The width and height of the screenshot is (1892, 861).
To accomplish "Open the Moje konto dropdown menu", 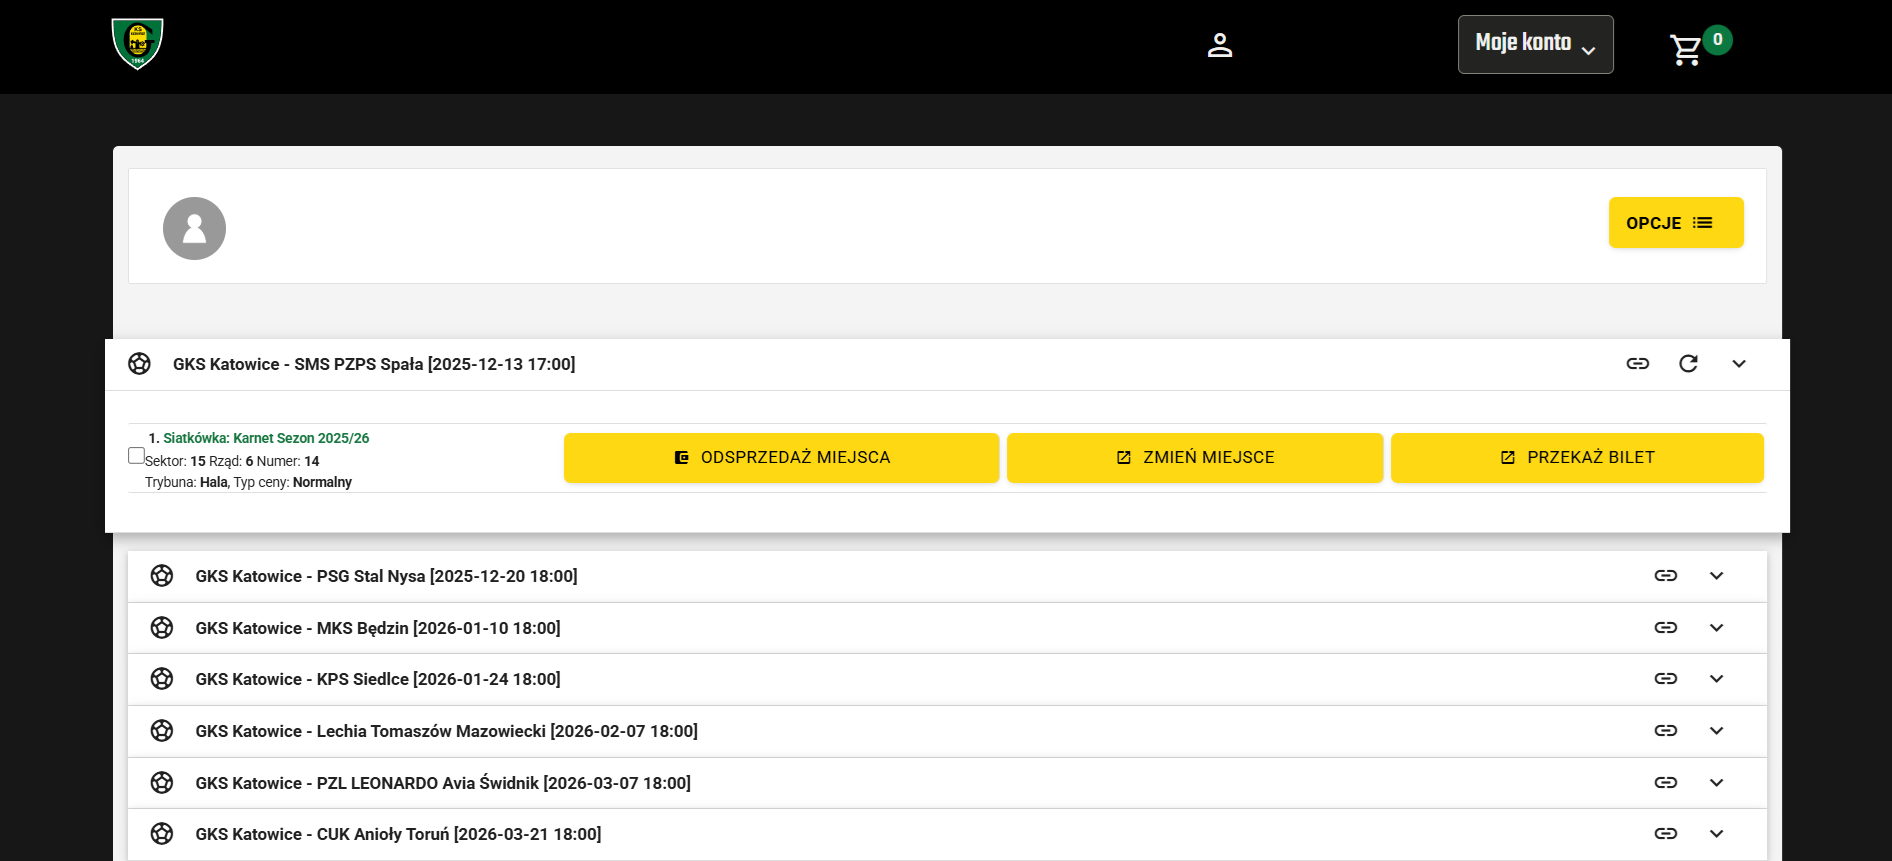I will click(1535, 45).
